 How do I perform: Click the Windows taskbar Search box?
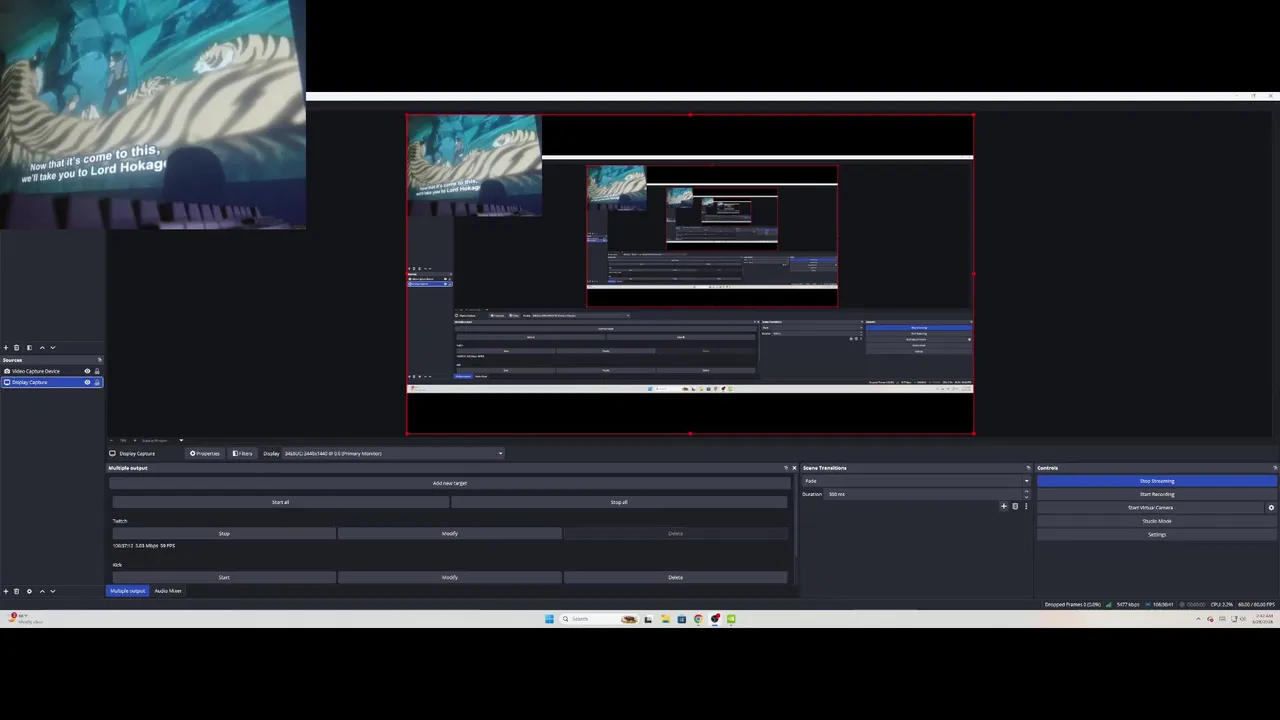point(597,619)
